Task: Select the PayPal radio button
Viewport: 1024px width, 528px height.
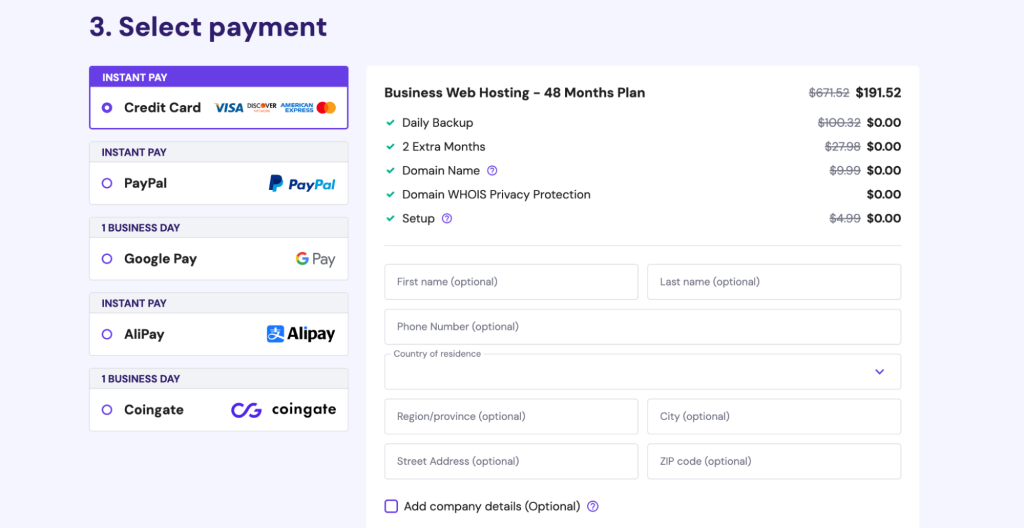Action: (x=107, y=184)
